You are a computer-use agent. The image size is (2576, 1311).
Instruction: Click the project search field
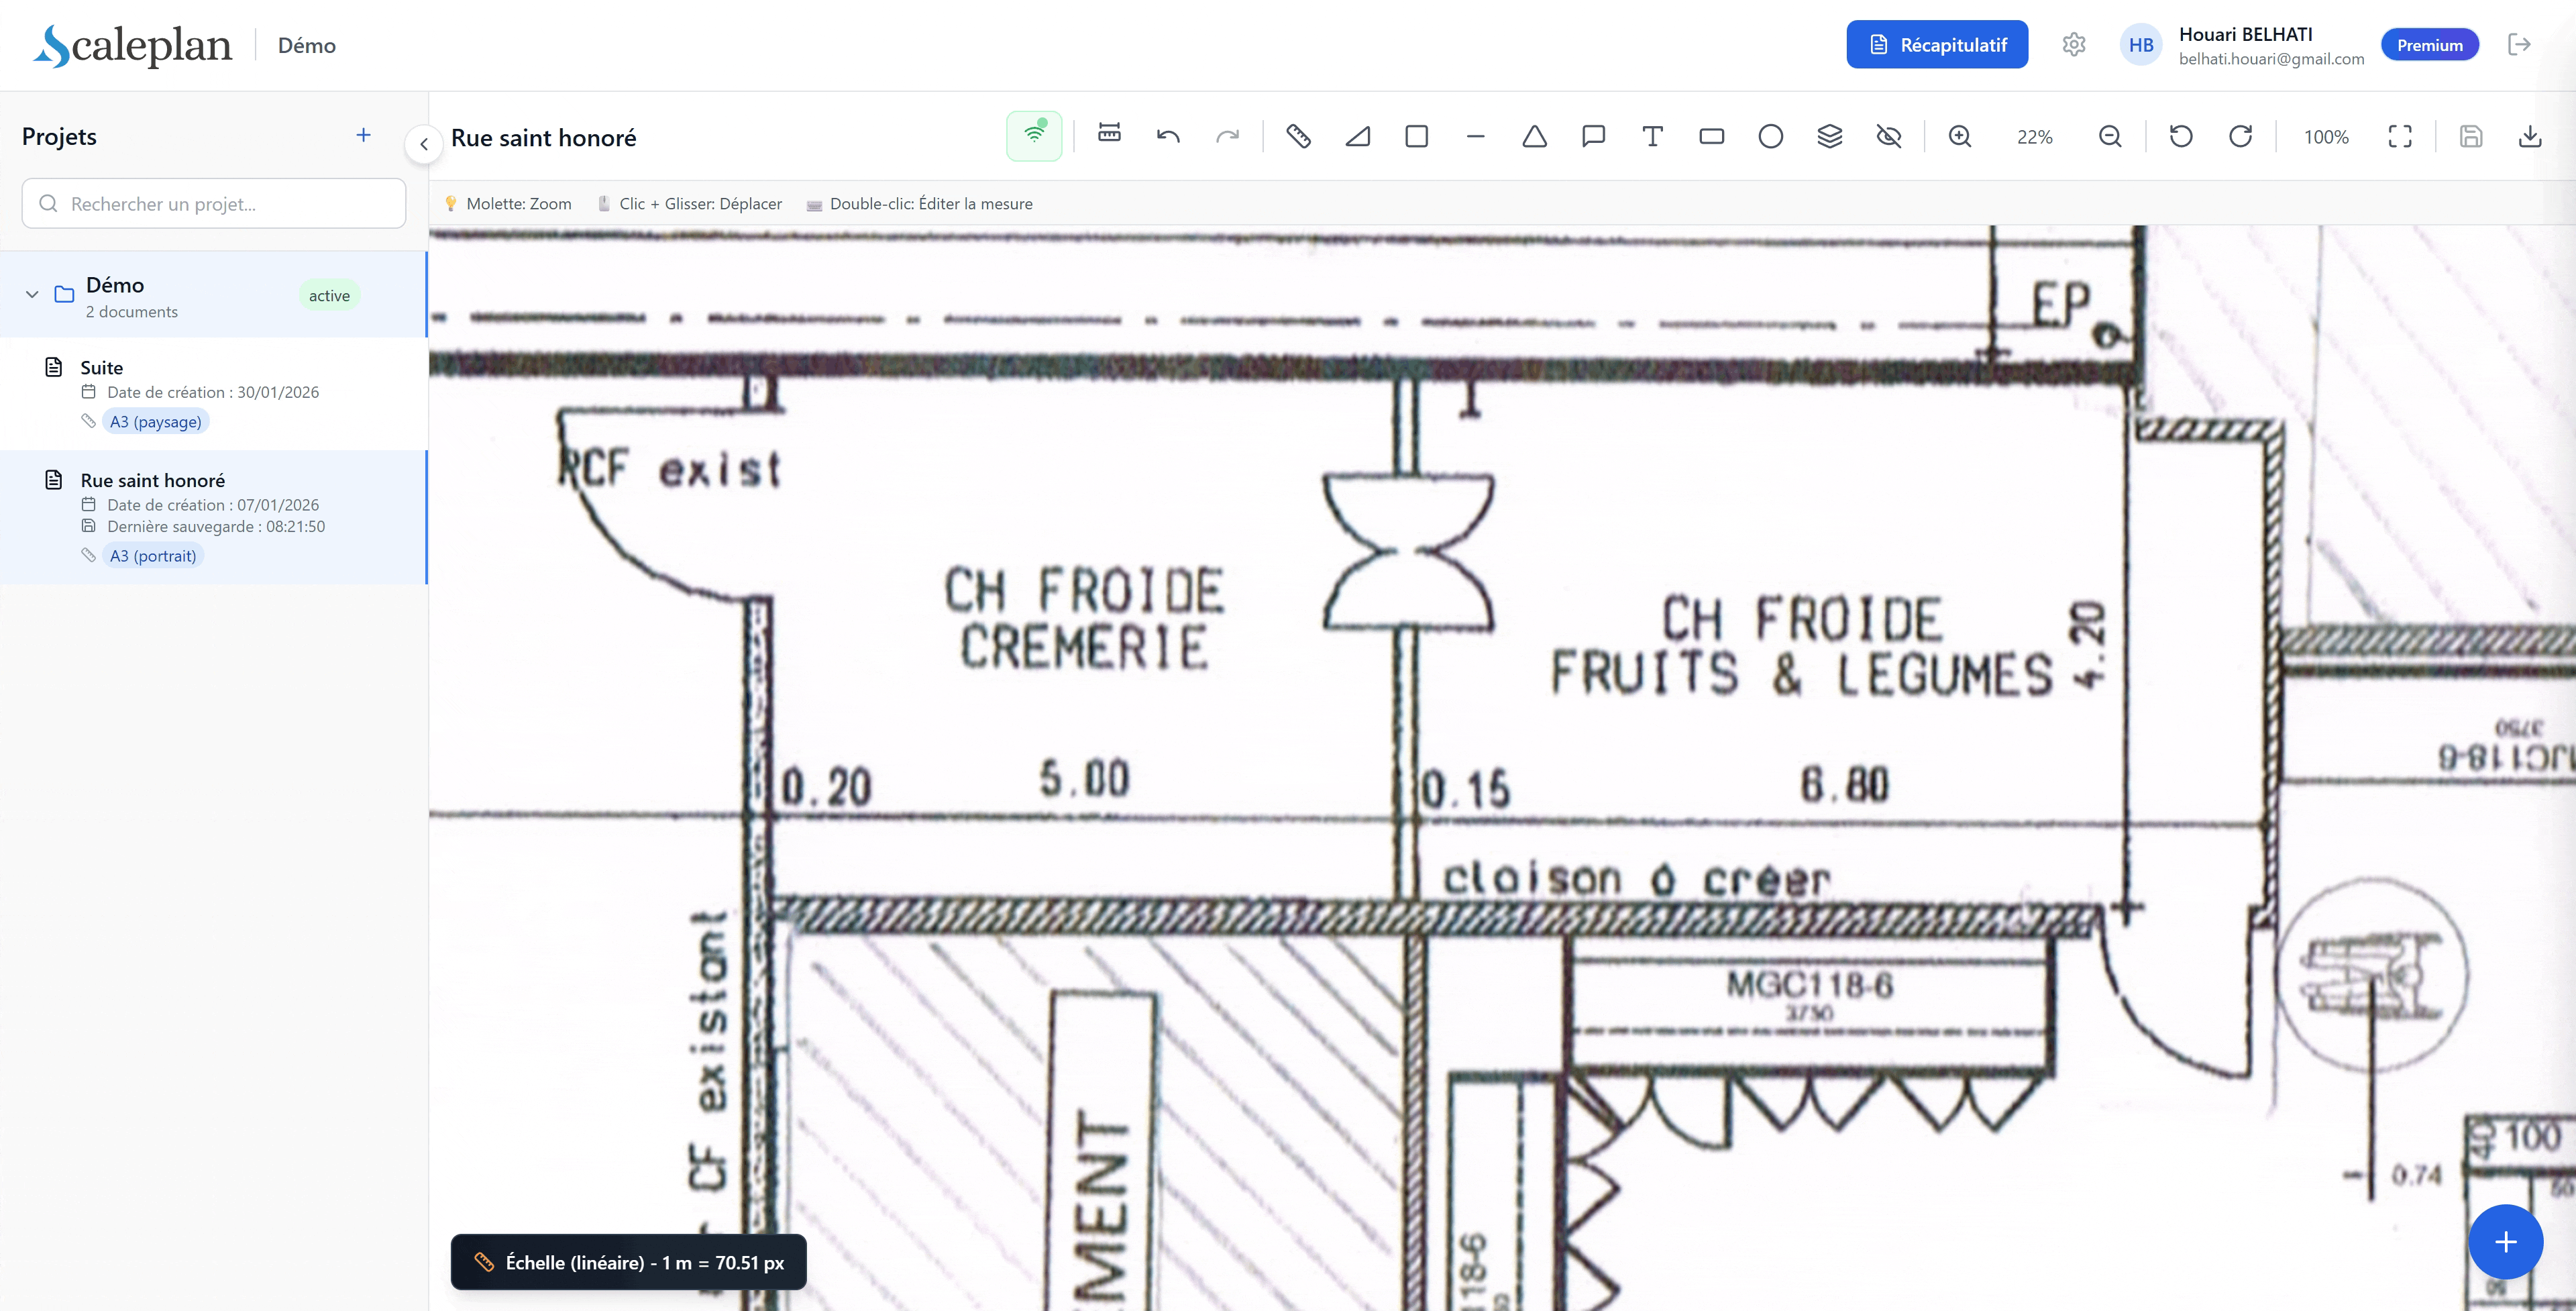coord(214,204)
